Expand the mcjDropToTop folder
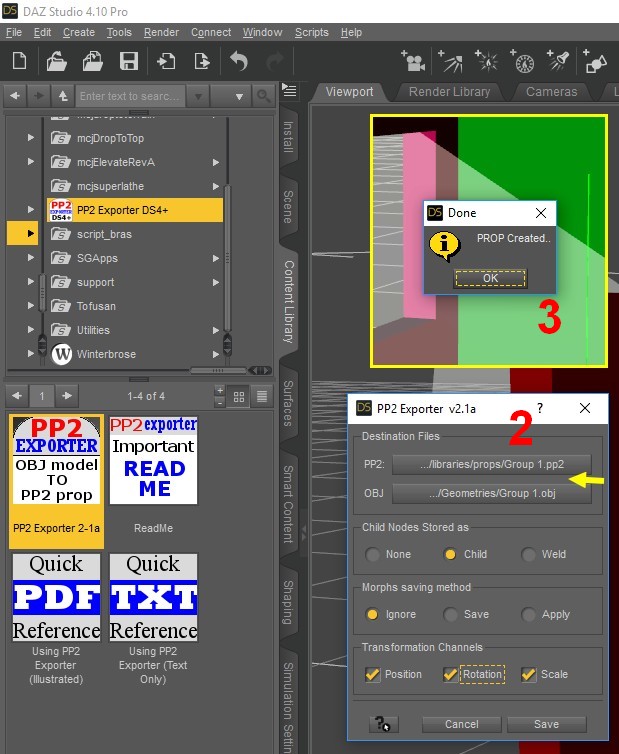This screenshot has height=754, width=619. pos(31,138)
